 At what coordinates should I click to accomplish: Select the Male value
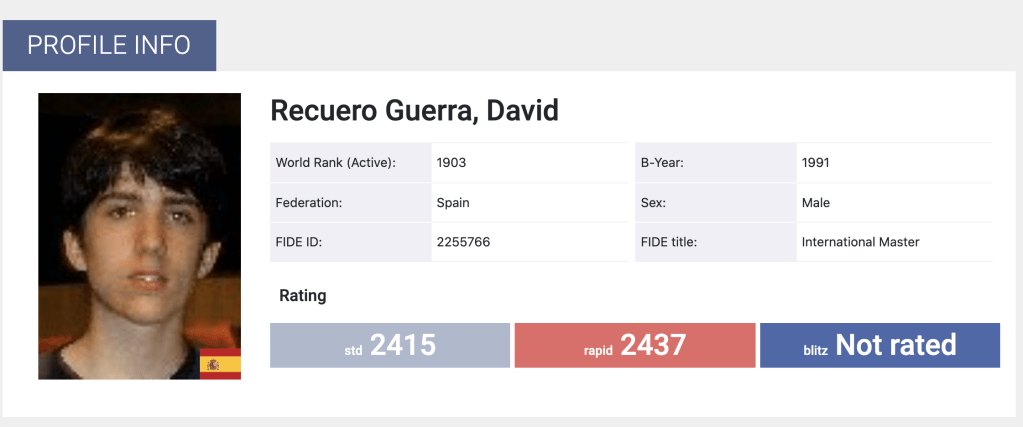(816, 203)
